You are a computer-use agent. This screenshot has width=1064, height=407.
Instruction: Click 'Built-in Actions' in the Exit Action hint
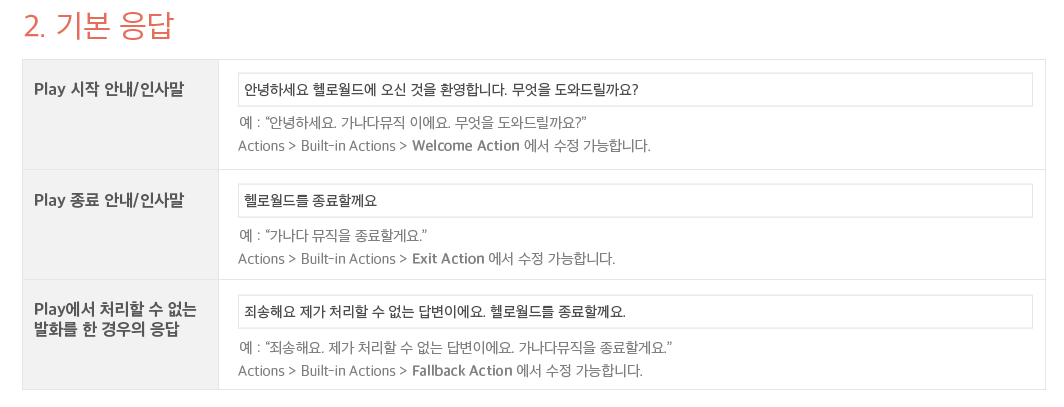pyautogui.click(x=348, y=259)
